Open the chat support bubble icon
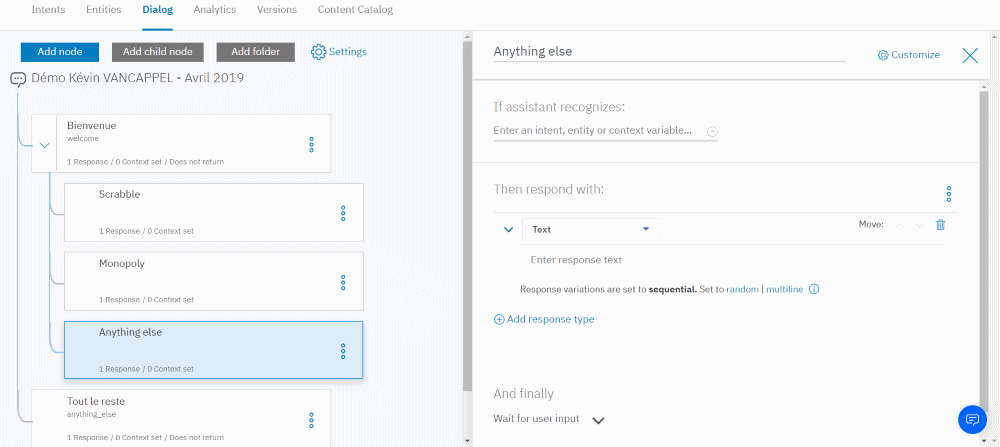 [x=972, y=419]
